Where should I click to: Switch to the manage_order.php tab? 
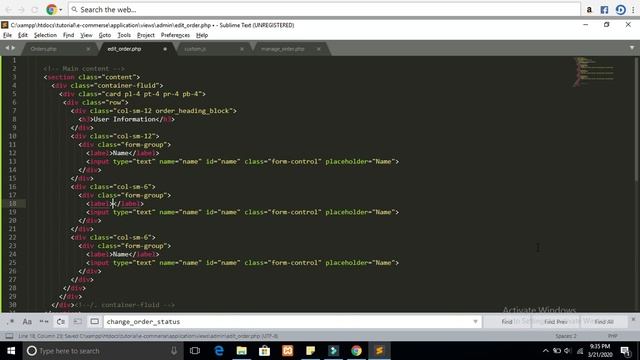(x=282, y=49)
